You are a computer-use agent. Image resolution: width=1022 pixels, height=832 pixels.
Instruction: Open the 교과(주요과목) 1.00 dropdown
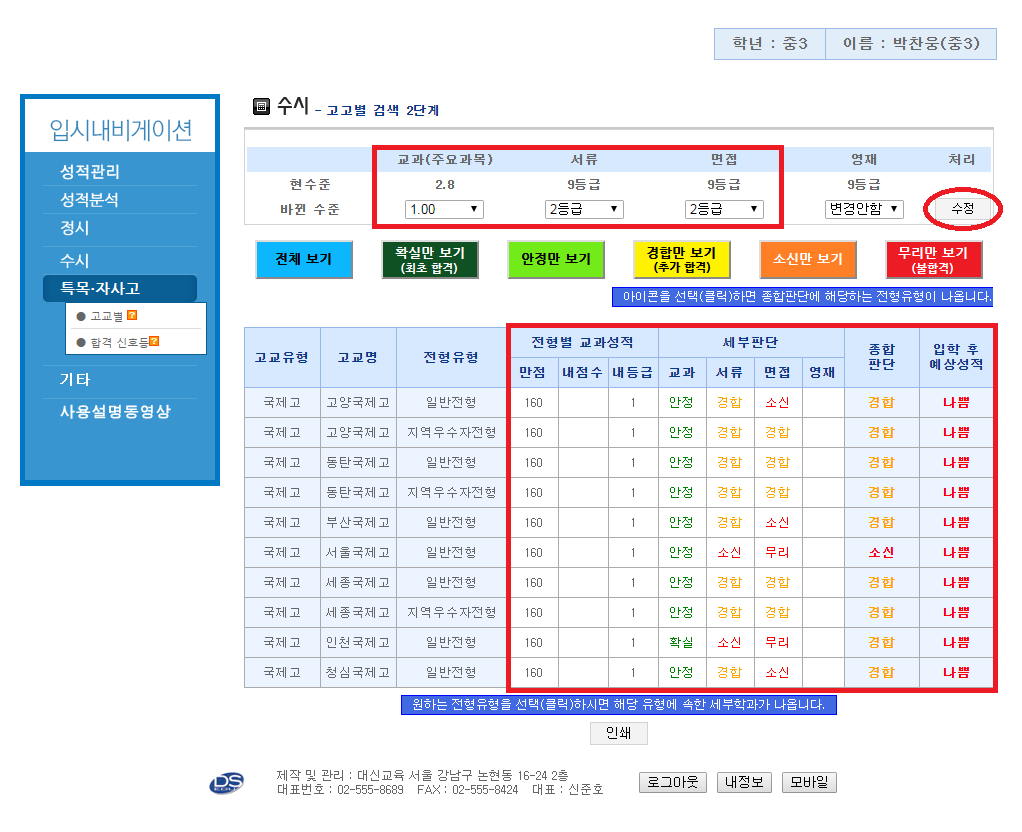coord(444,209)
